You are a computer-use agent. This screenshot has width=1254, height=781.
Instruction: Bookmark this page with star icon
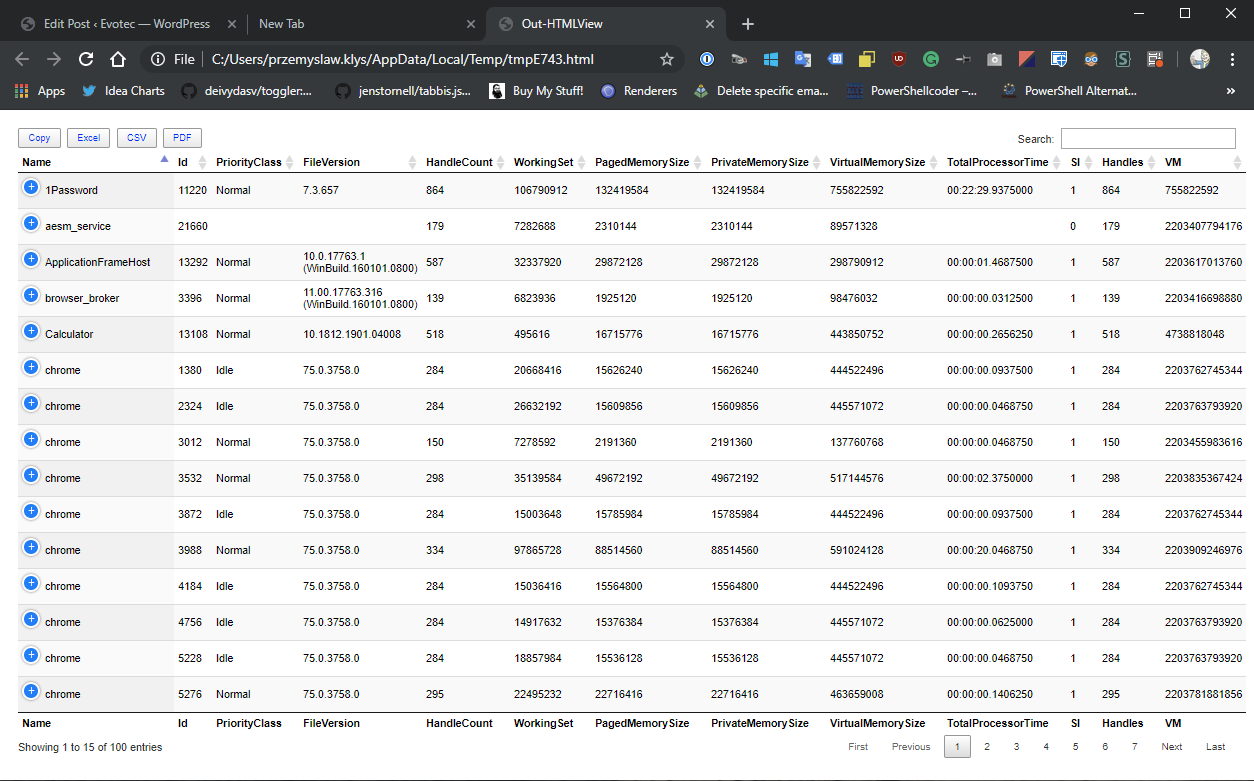(667, 59)
